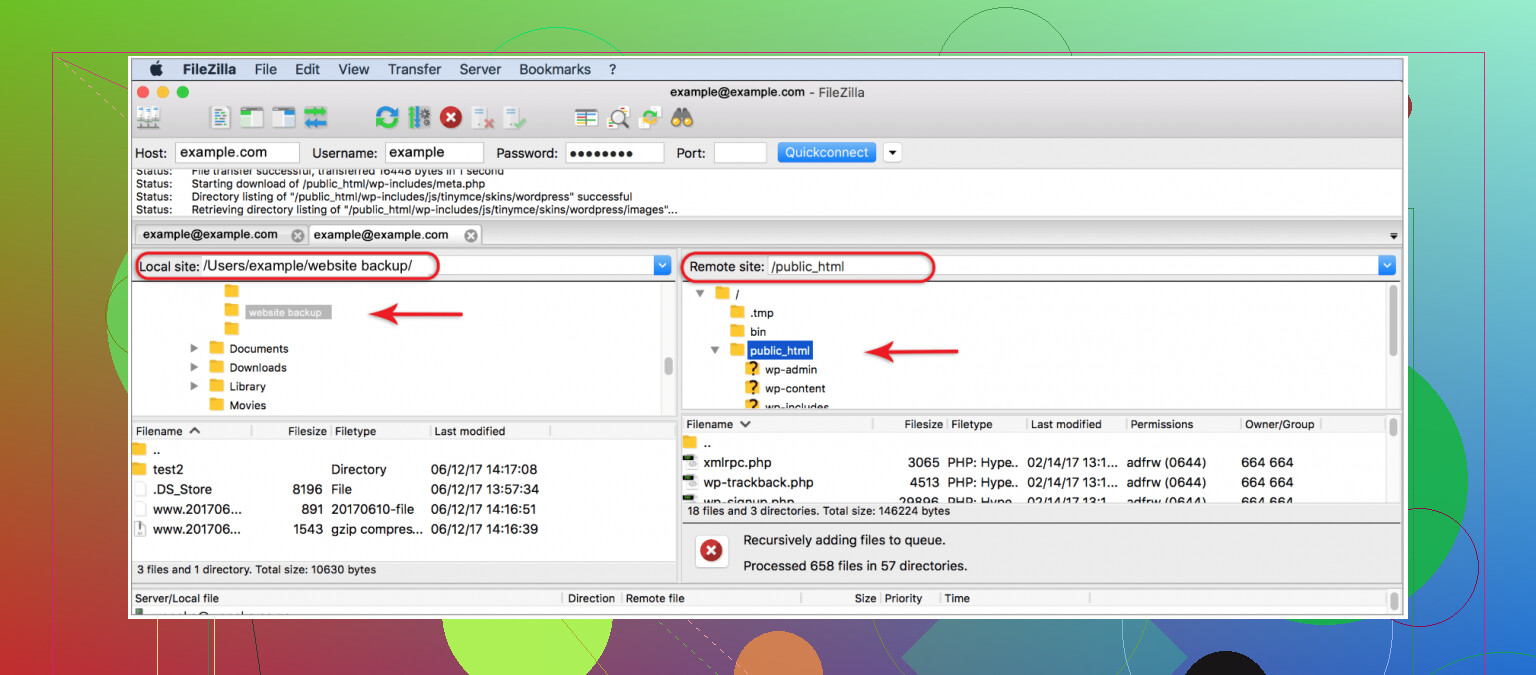Select wp-content folder in remote tree
Image resolution: width=1536 pixels, height=675 pixels.
pyautogui.click(x=795, y=388)
